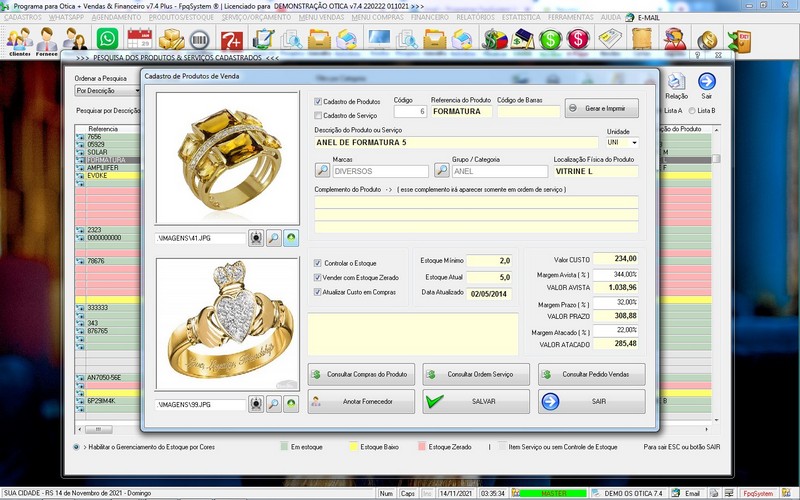The width and height of the screenshot is (800, 500).
Task: Click the Estoque Atual field 5,0
Action: (489, 277)
